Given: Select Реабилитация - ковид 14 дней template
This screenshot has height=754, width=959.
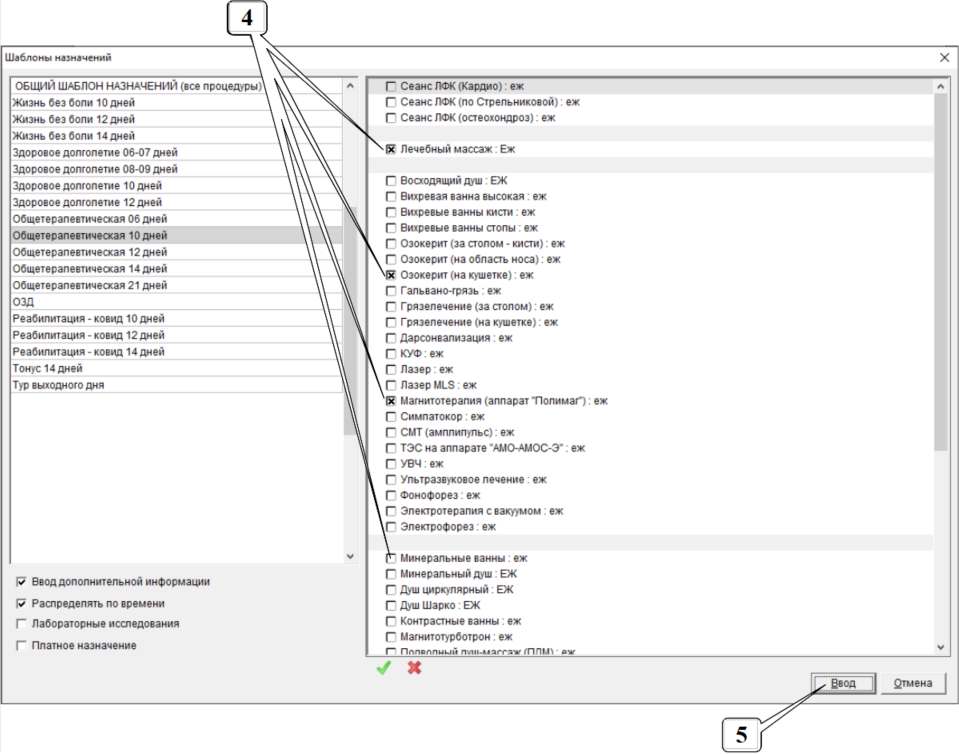Looking at the screenshot, I should tap(88, 352).
